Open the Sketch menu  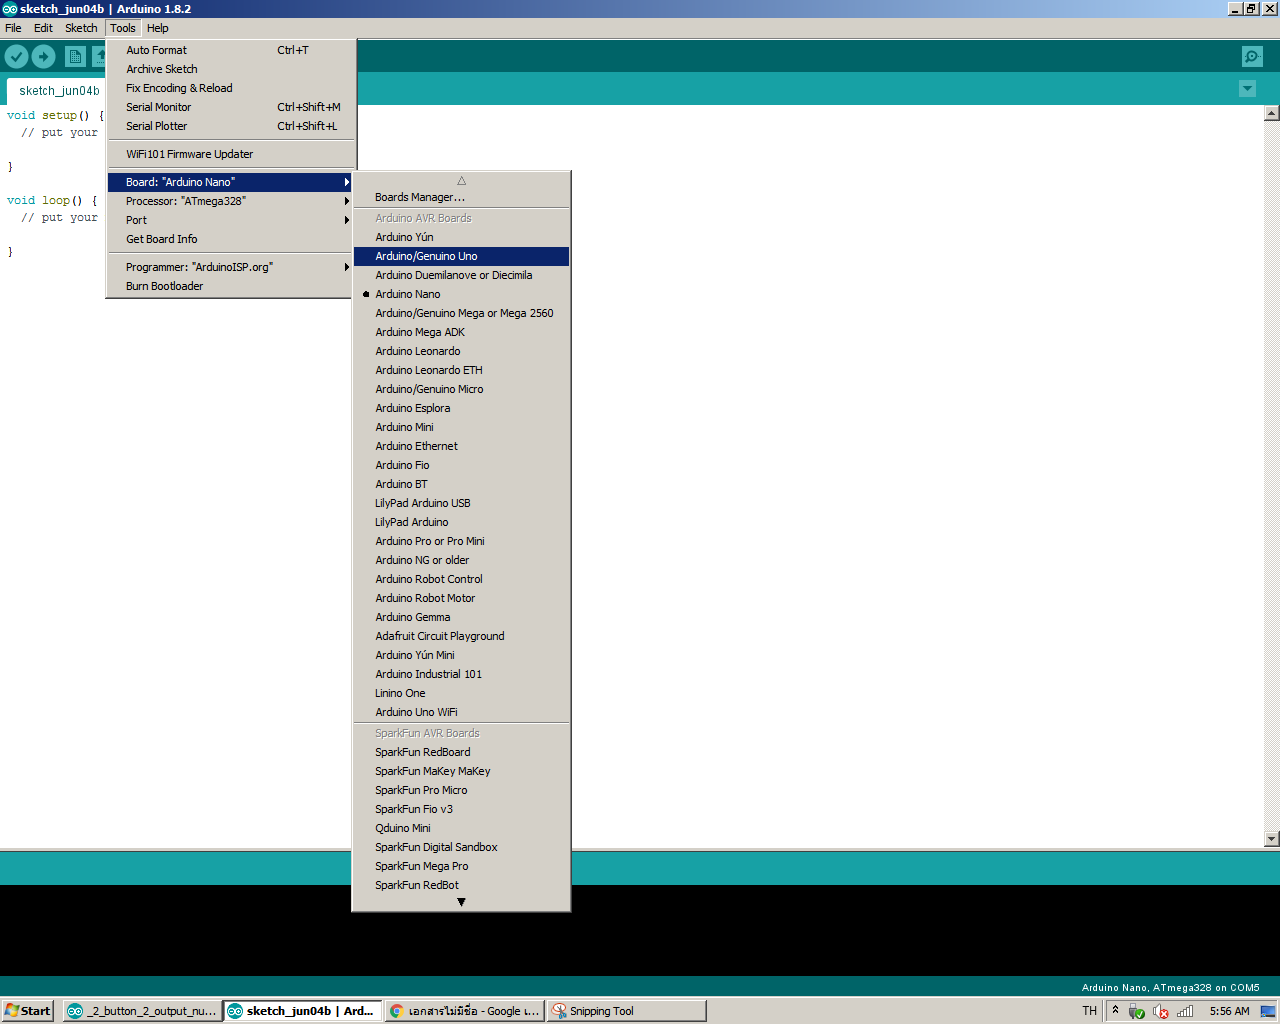point(81,28)
